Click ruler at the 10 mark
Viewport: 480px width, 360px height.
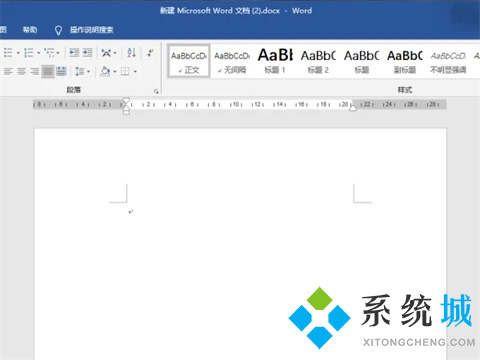click(236, 104)
